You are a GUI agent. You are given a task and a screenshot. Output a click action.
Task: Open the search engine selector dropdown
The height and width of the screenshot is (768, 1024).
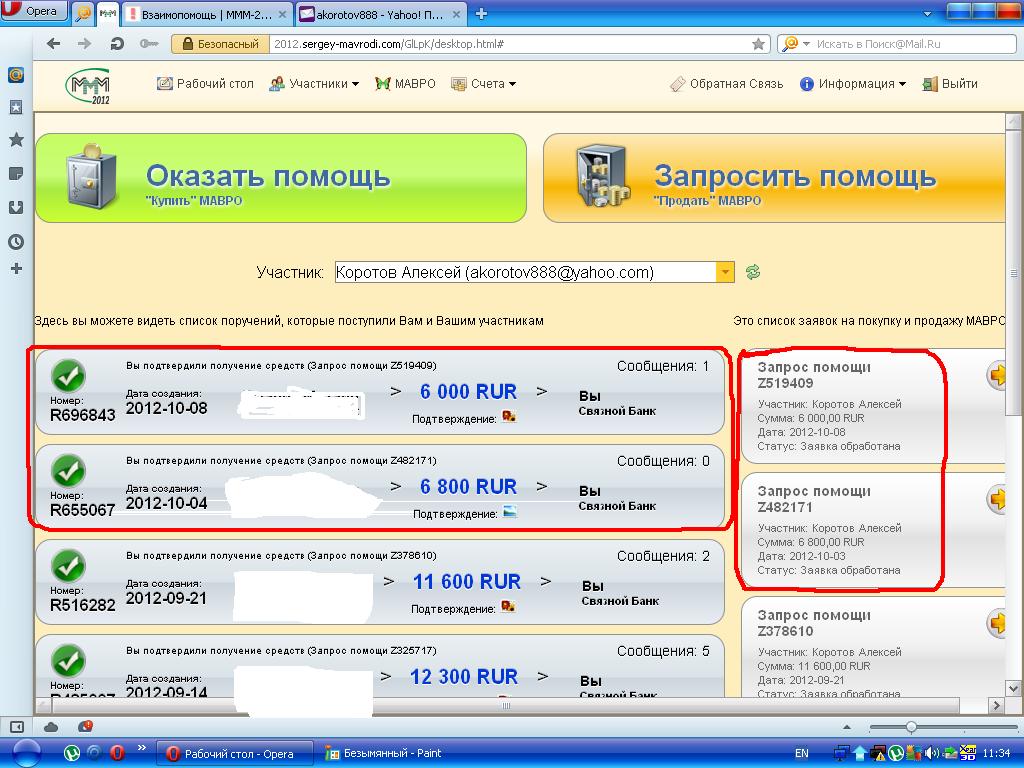[795, 44]
